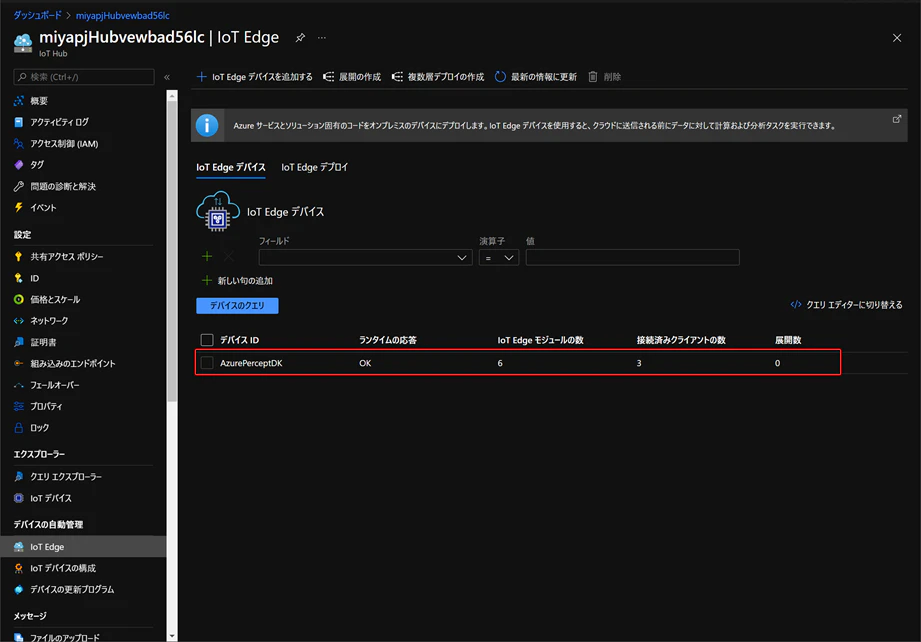Image resolution: width=921 pixels, height=642 pixels.
Task: Open the more options ellipsis in header
Action: point(322,38)
